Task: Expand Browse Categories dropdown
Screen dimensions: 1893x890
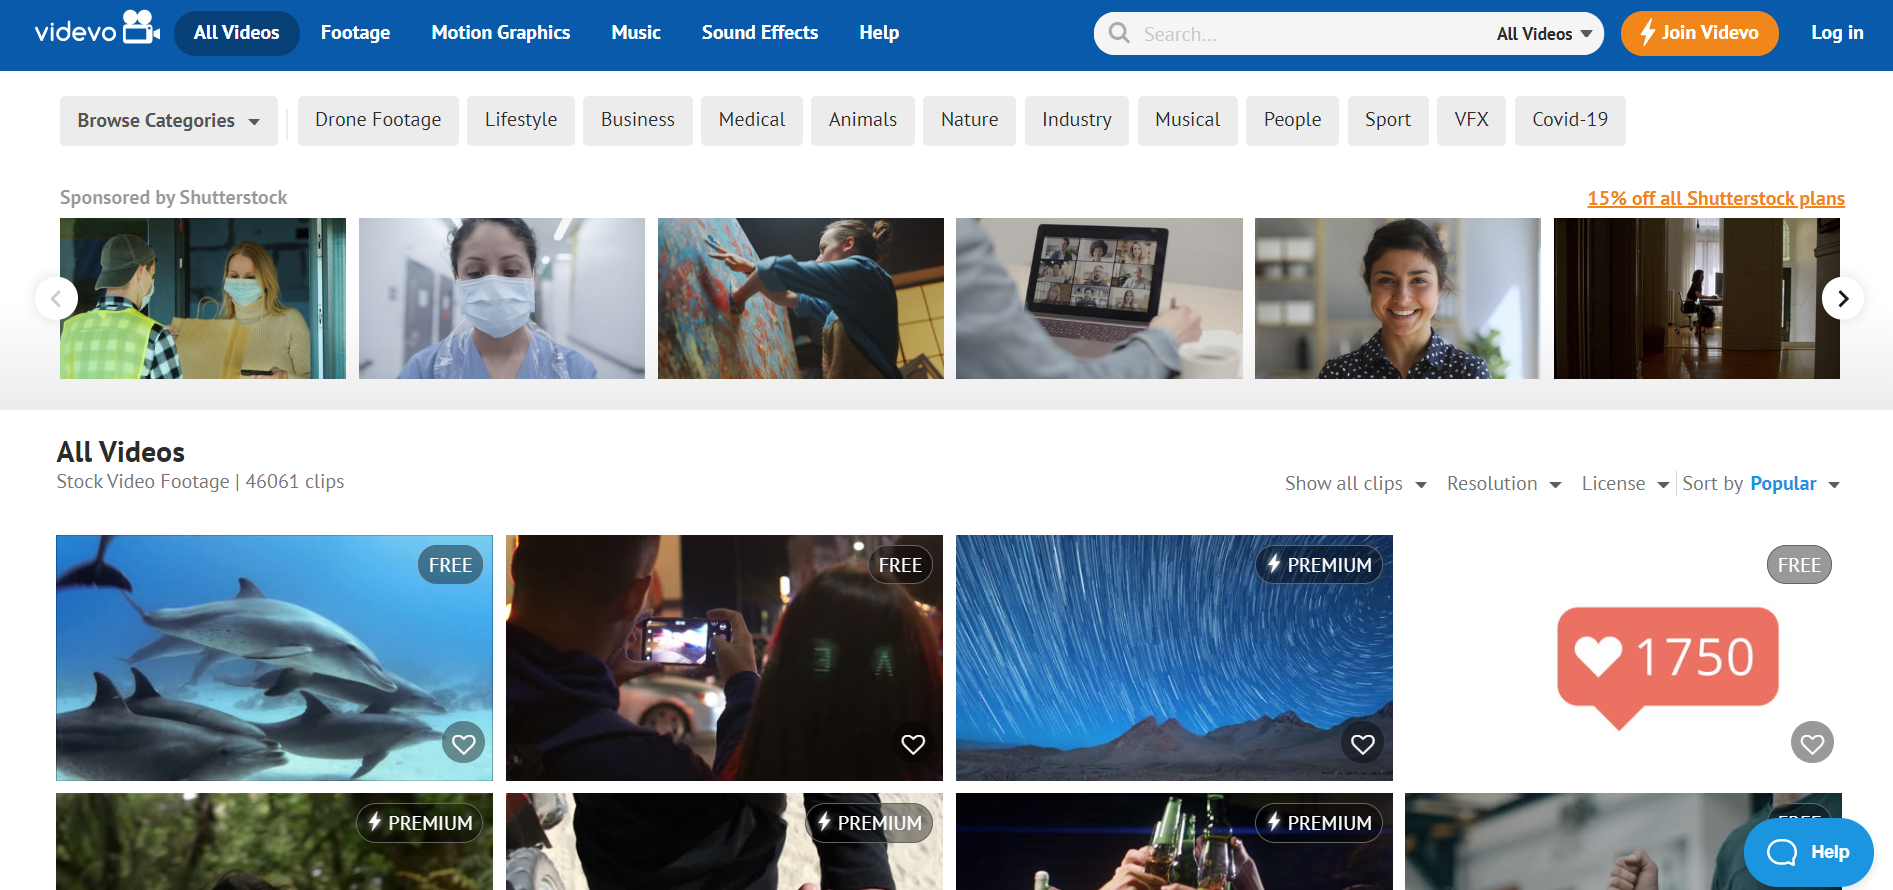Action: tap(169, 121)
